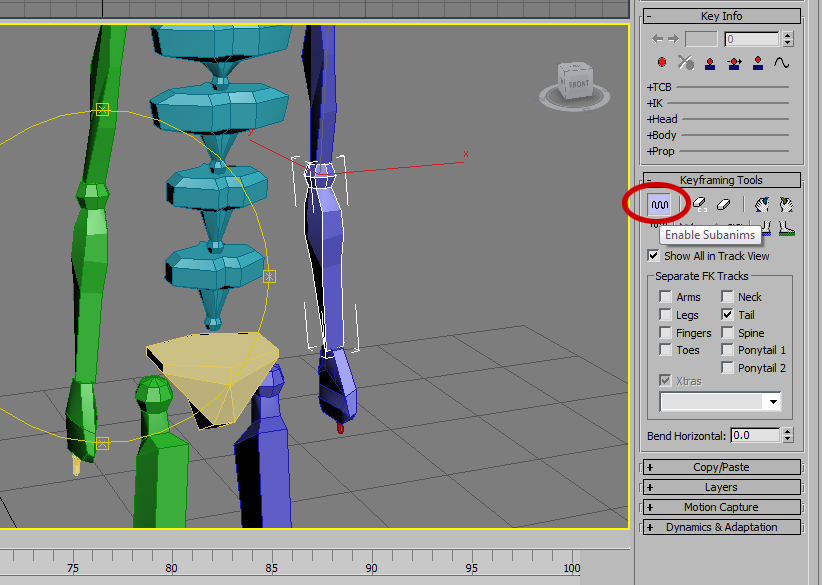Select the Set Key icon in Key Info
Image resolution: width=822 pixels, height=585 pixels.
click(x=661, y=61)
